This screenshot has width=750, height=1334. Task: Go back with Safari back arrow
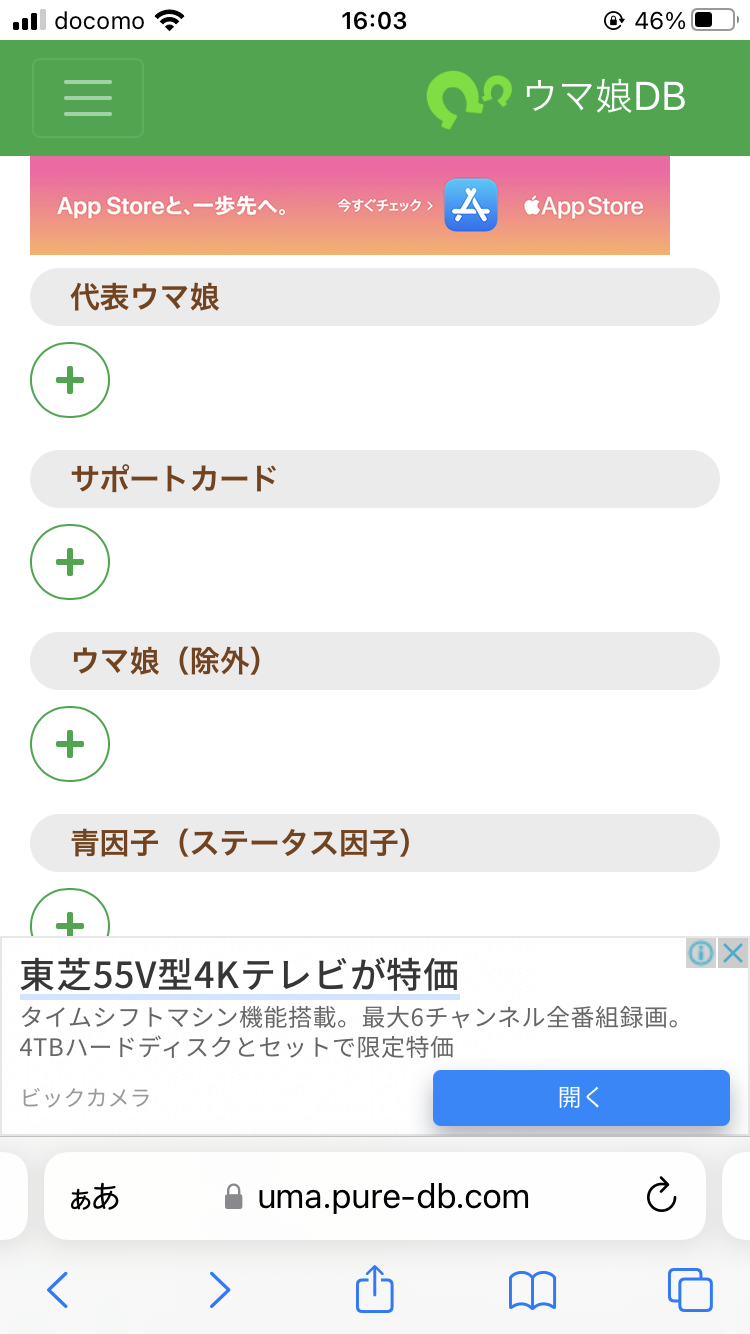[x=58, y=1290]
